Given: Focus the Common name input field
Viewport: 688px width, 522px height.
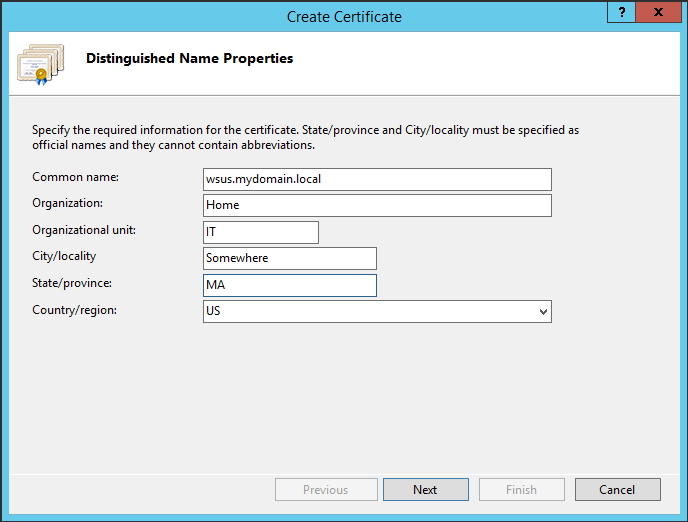Looking at the screenshot, I should click(377, 179).
